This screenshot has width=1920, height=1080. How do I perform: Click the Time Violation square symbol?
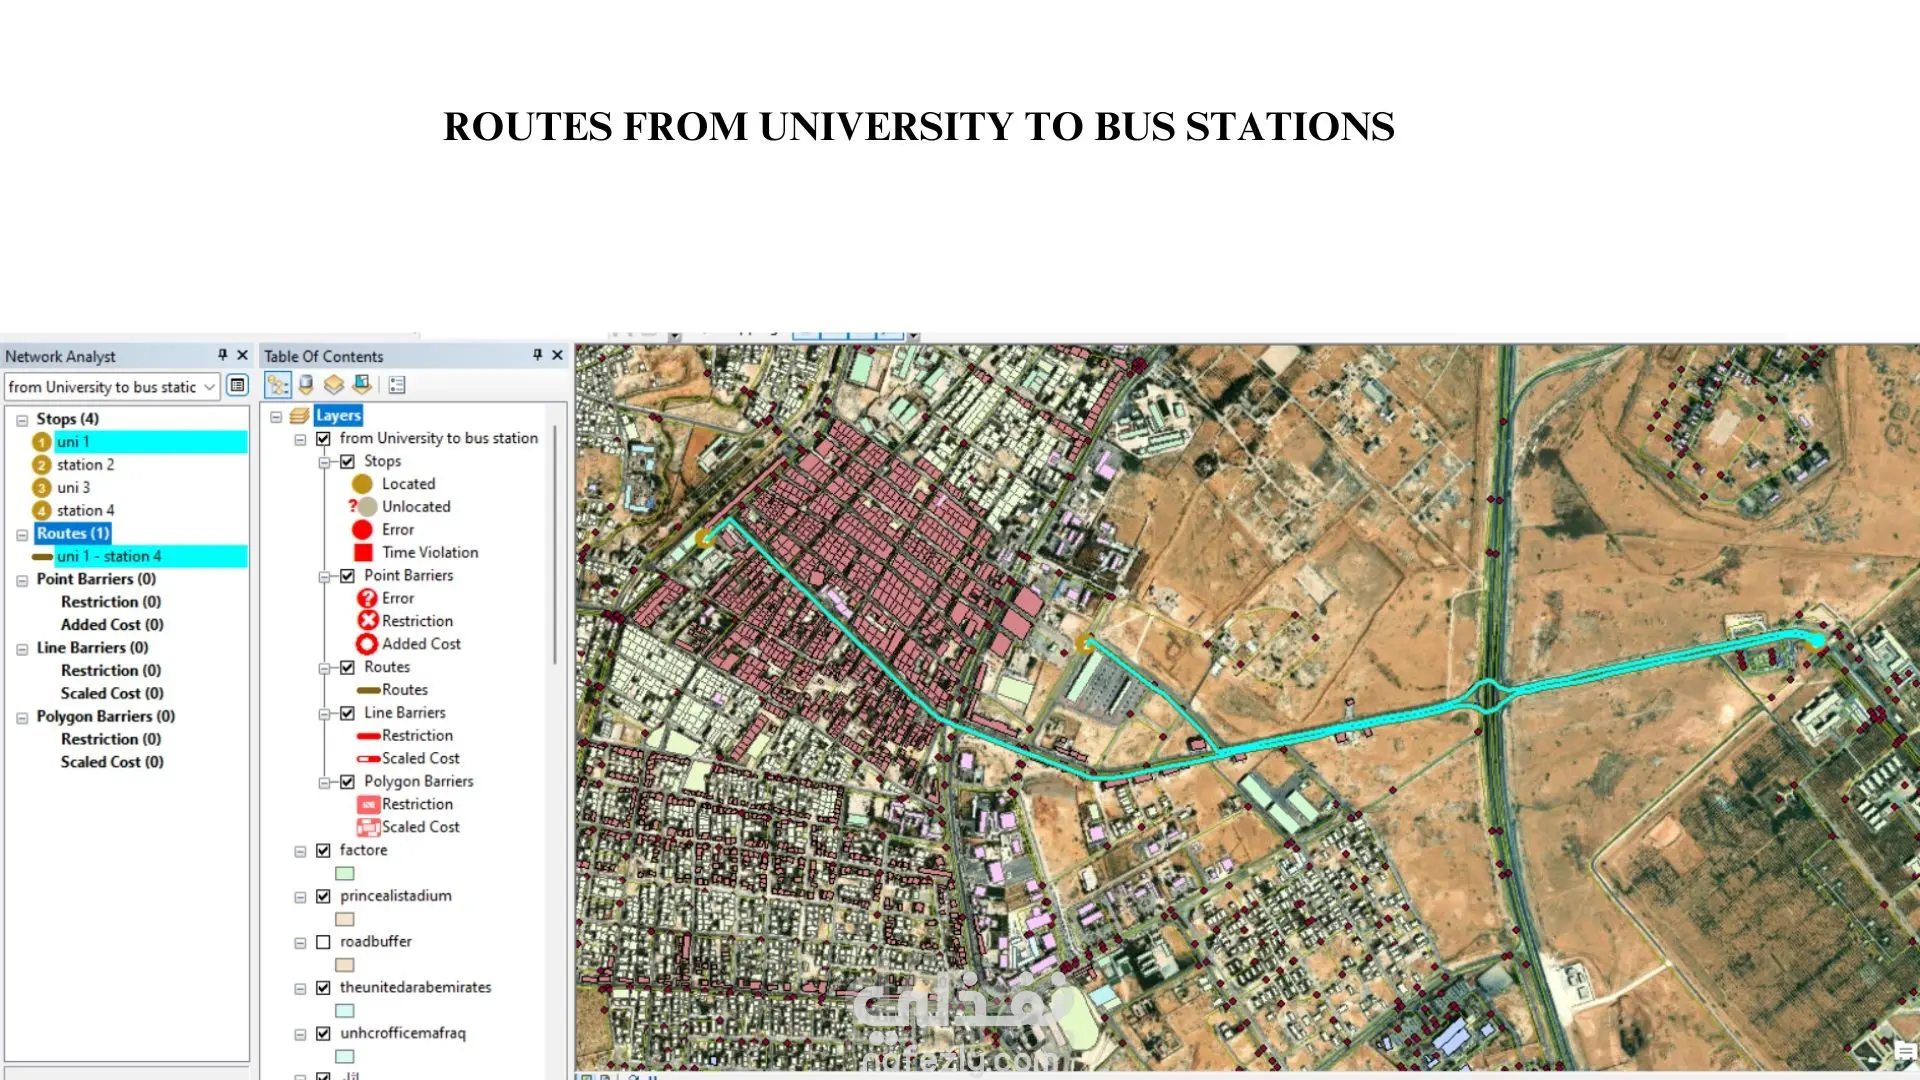pos(363,553)
